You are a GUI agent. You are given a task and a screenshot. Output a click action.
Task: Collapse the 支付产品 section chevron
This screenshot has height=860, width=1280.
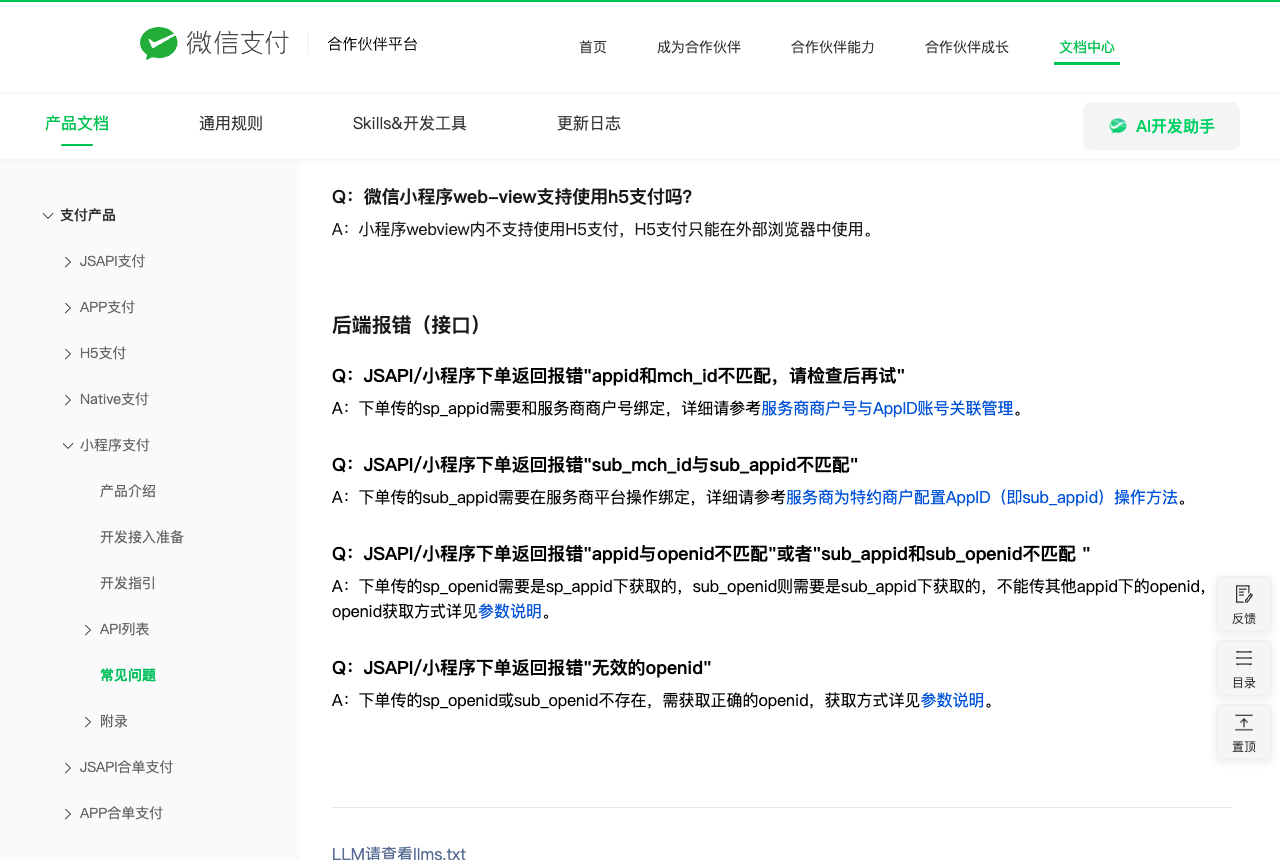coord(48,215)
